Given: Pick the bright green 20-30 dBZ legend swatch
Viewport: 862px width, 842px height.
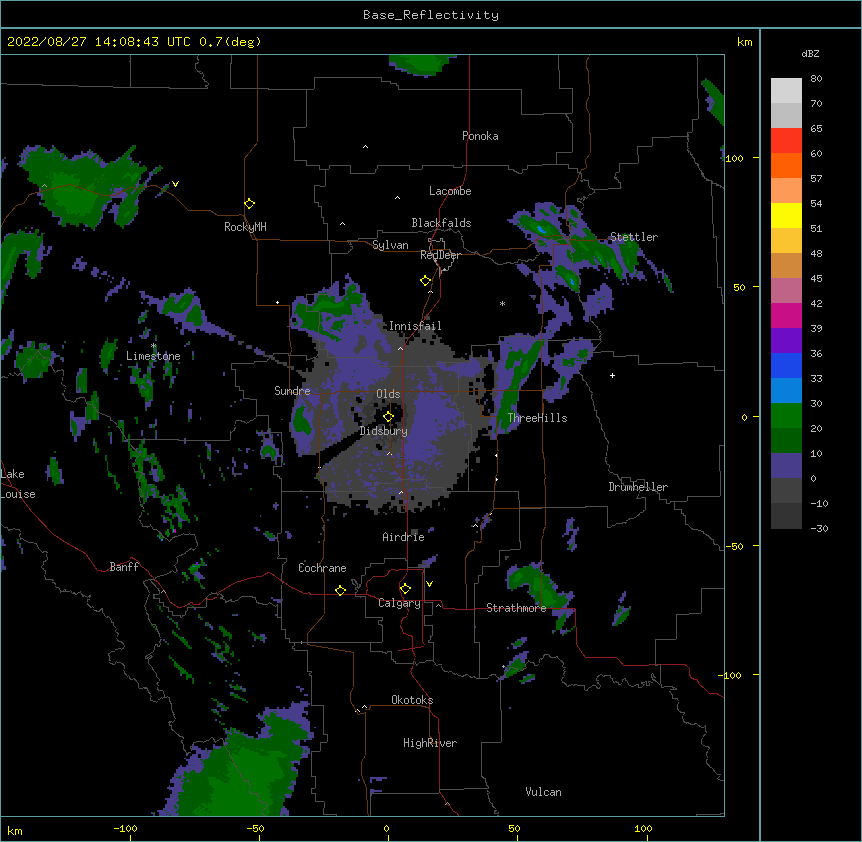Looking at the screenshot, I should 786,416.
